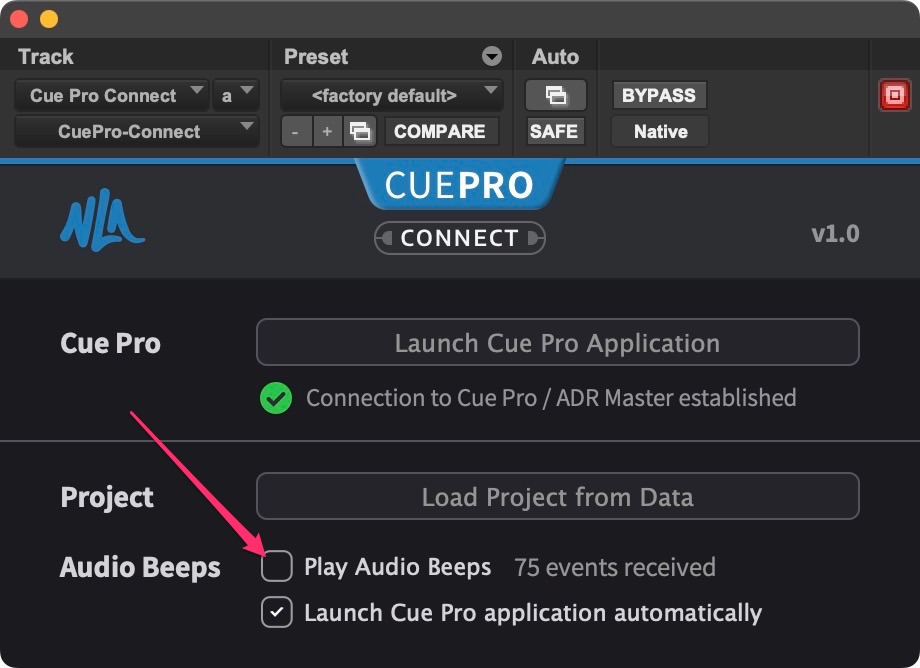This screenshot has height=668, width=920.
Task: Click previous preset minus button
Action: coord(295,131)
